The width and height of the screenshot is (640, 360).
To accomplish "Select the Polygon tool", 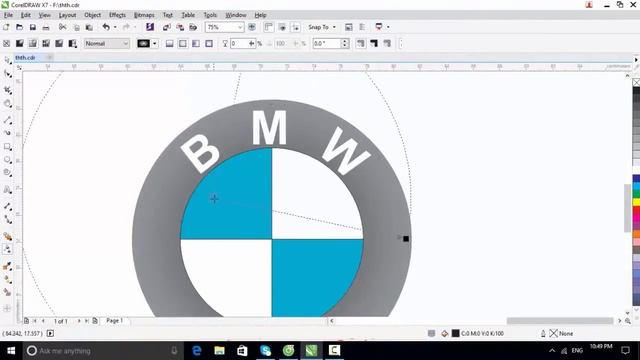I will tap(7, 173).
